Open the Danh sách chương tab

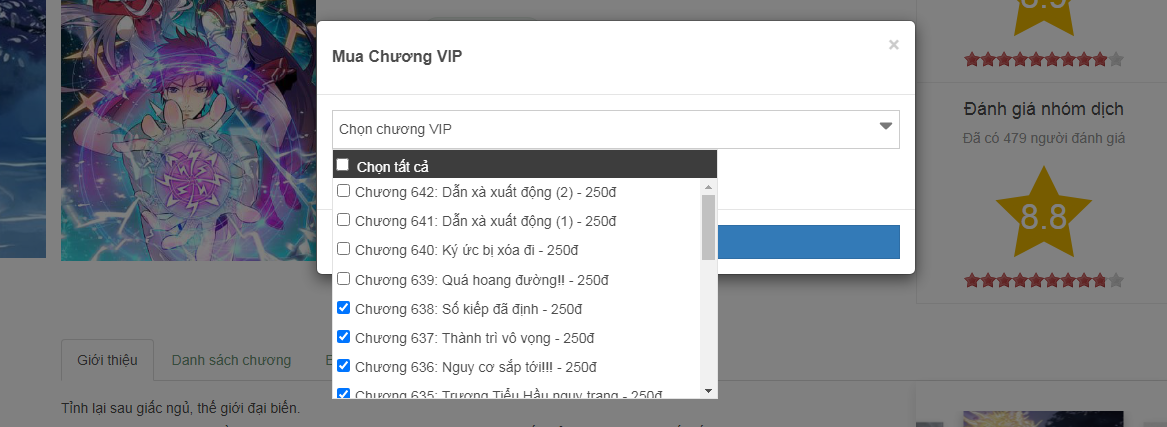coord(231,360)
